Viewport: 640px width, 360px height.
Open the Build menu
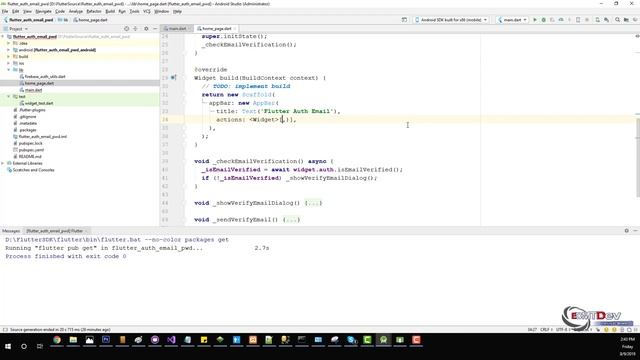110,11
